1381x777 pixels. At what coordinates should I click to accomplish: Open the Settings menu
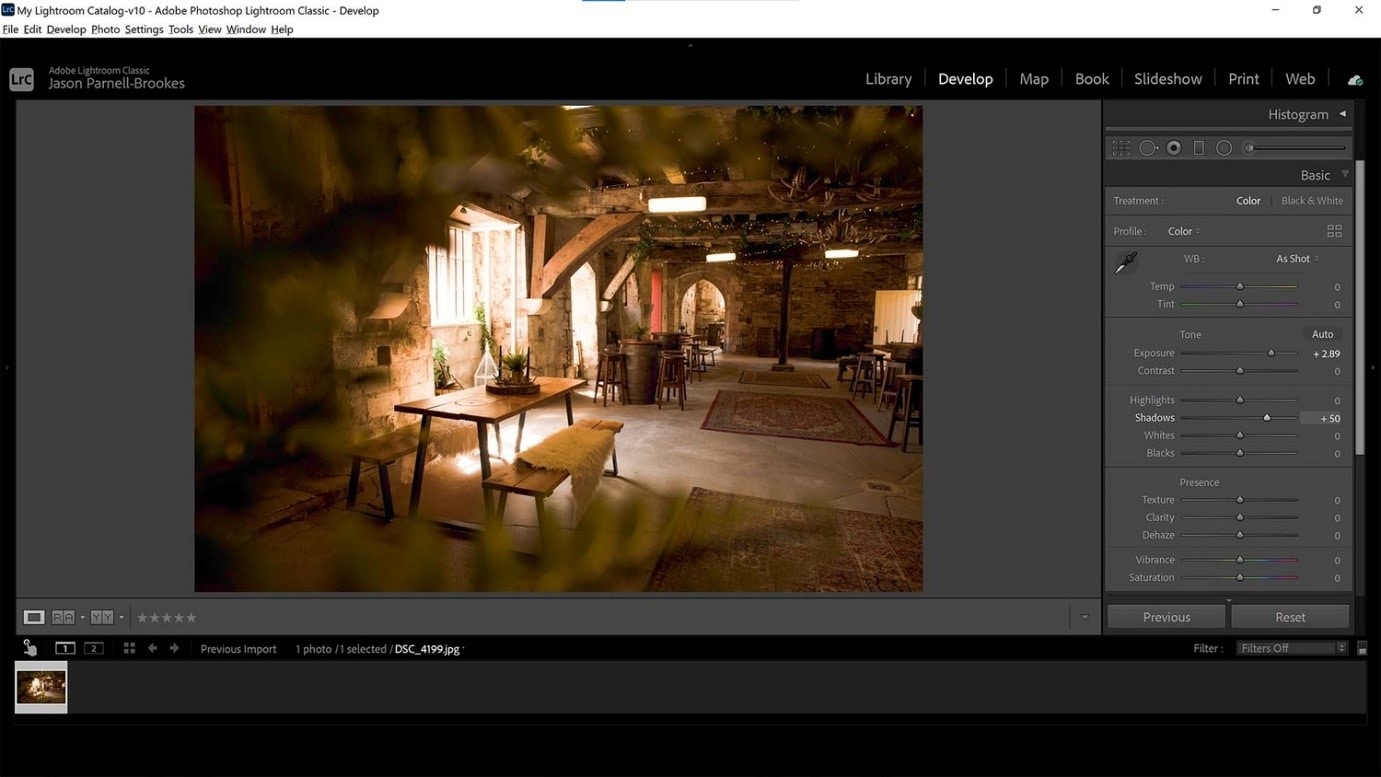[144, 30]
